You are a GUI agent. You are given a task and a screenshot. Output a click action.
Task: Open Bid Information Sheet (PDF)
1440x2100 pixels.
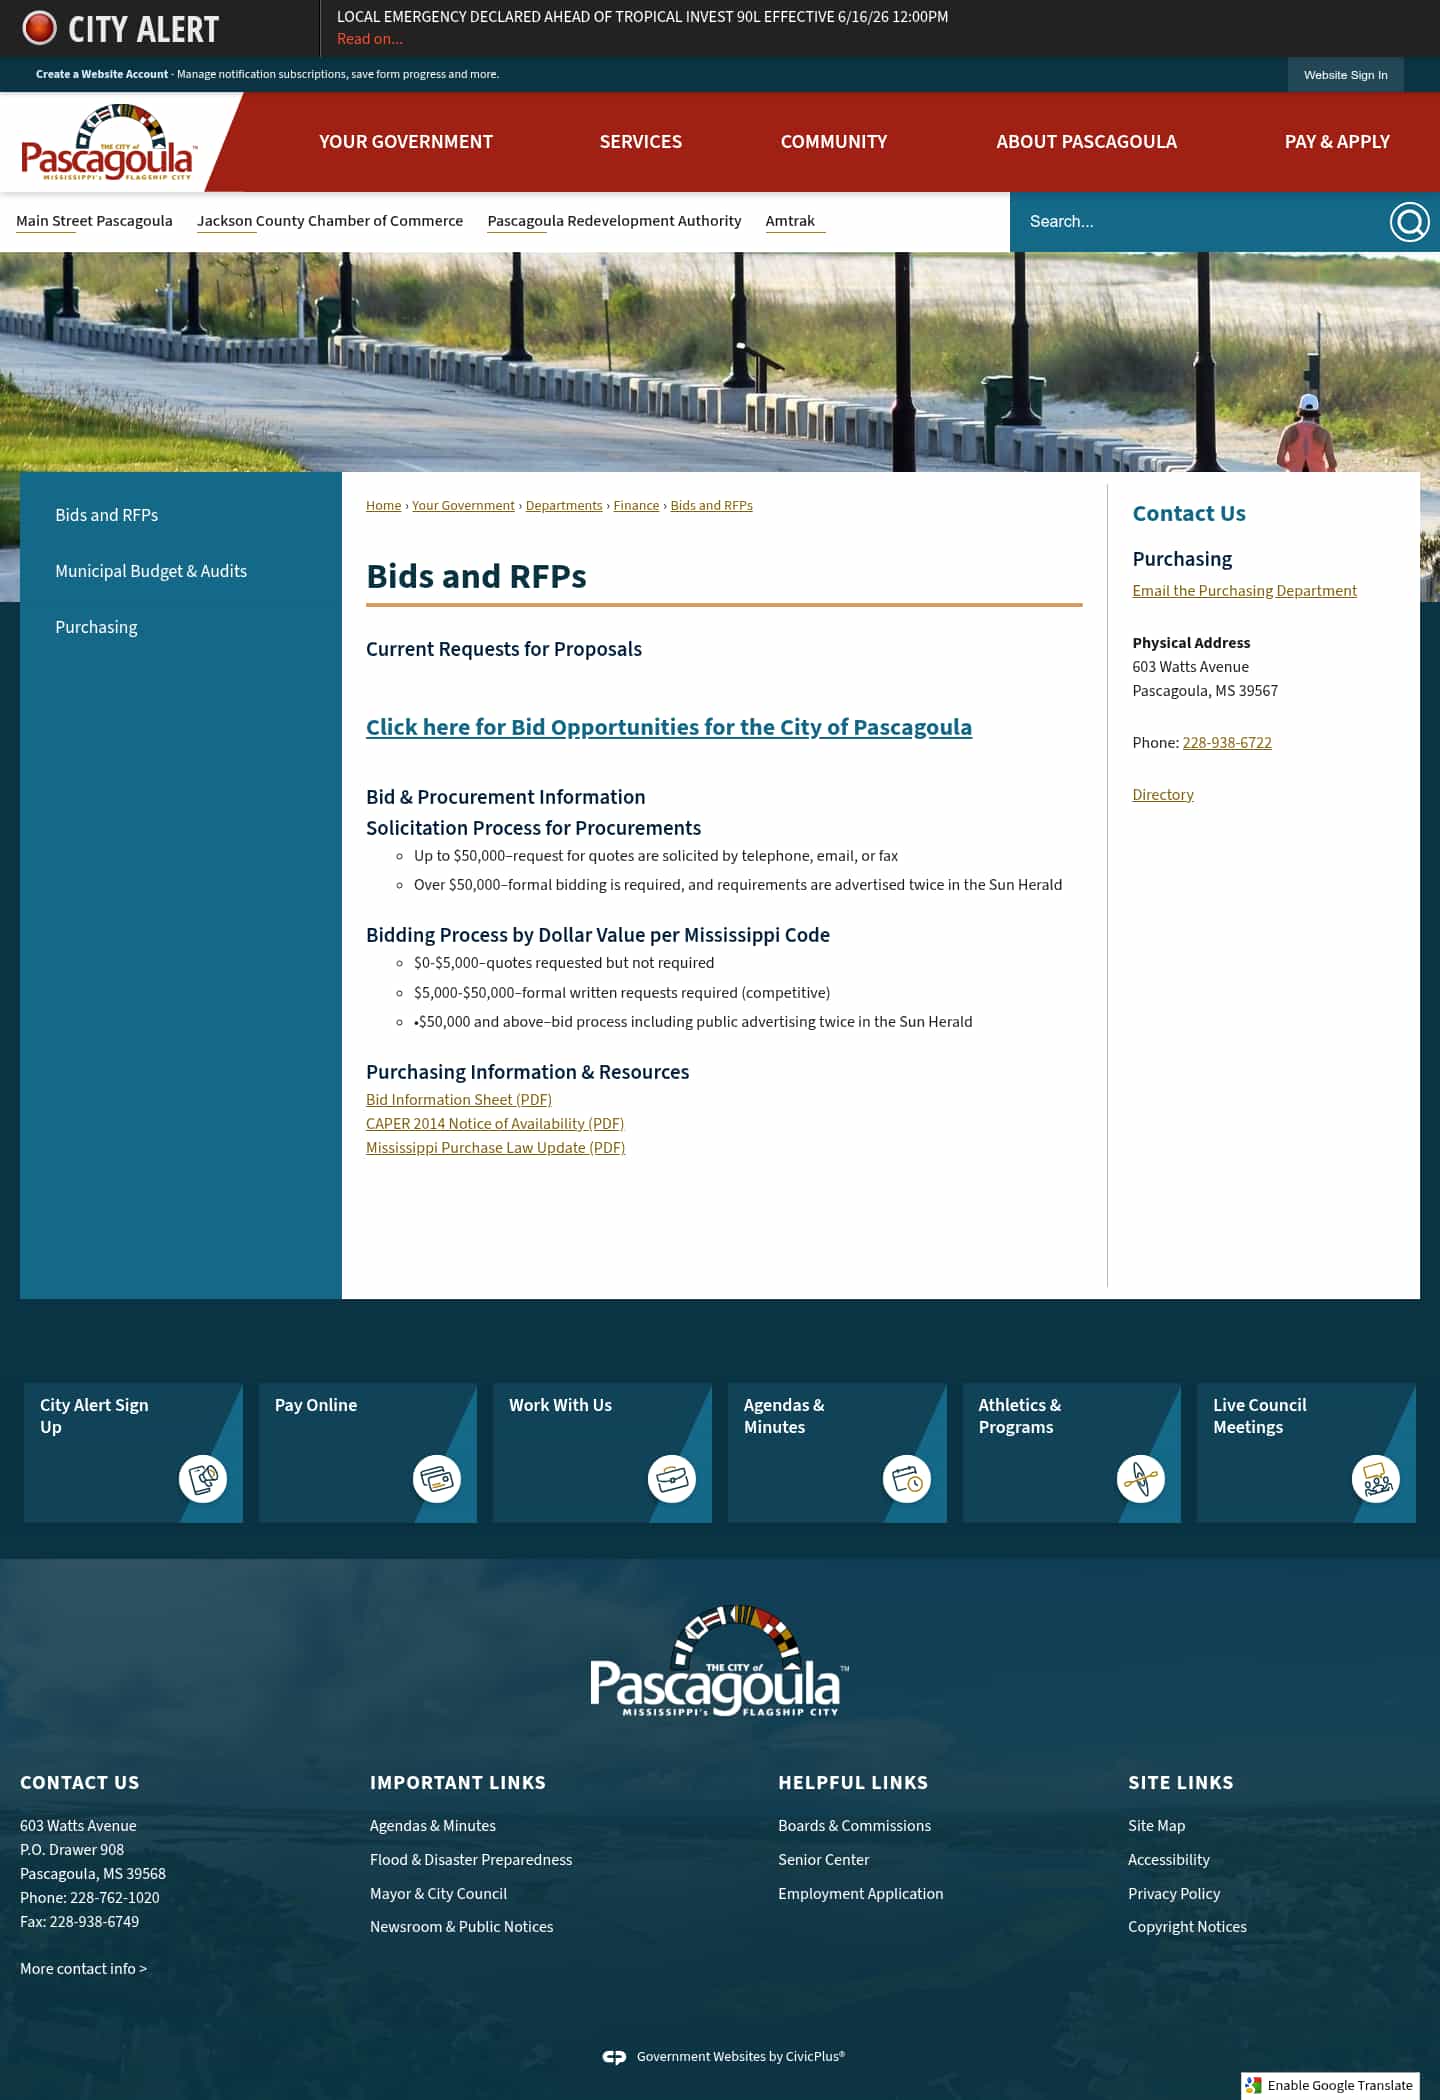tap(459, 1100)
